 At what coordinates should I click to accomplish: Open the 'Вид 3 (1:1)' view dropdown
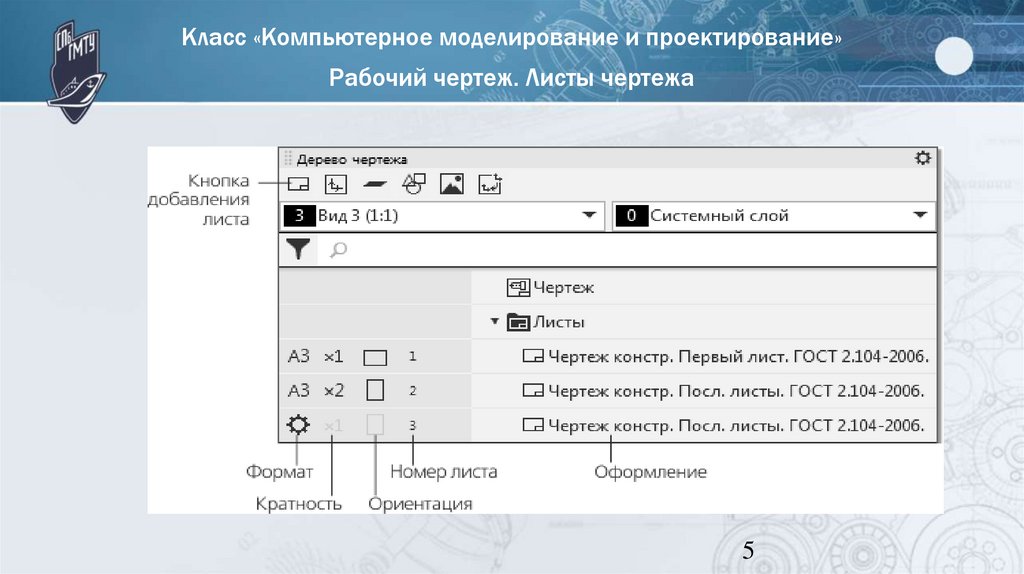(x=588, y=215)
